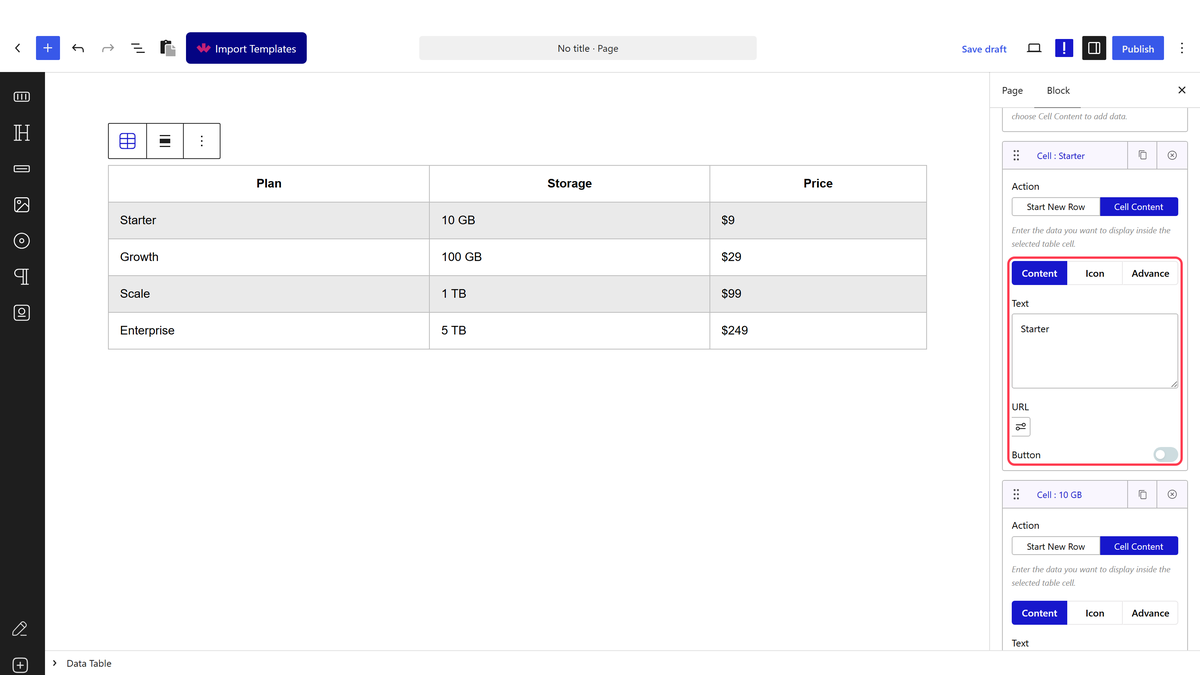Click drag handle of Cell : 10 GB

(x=1016, y=495)
